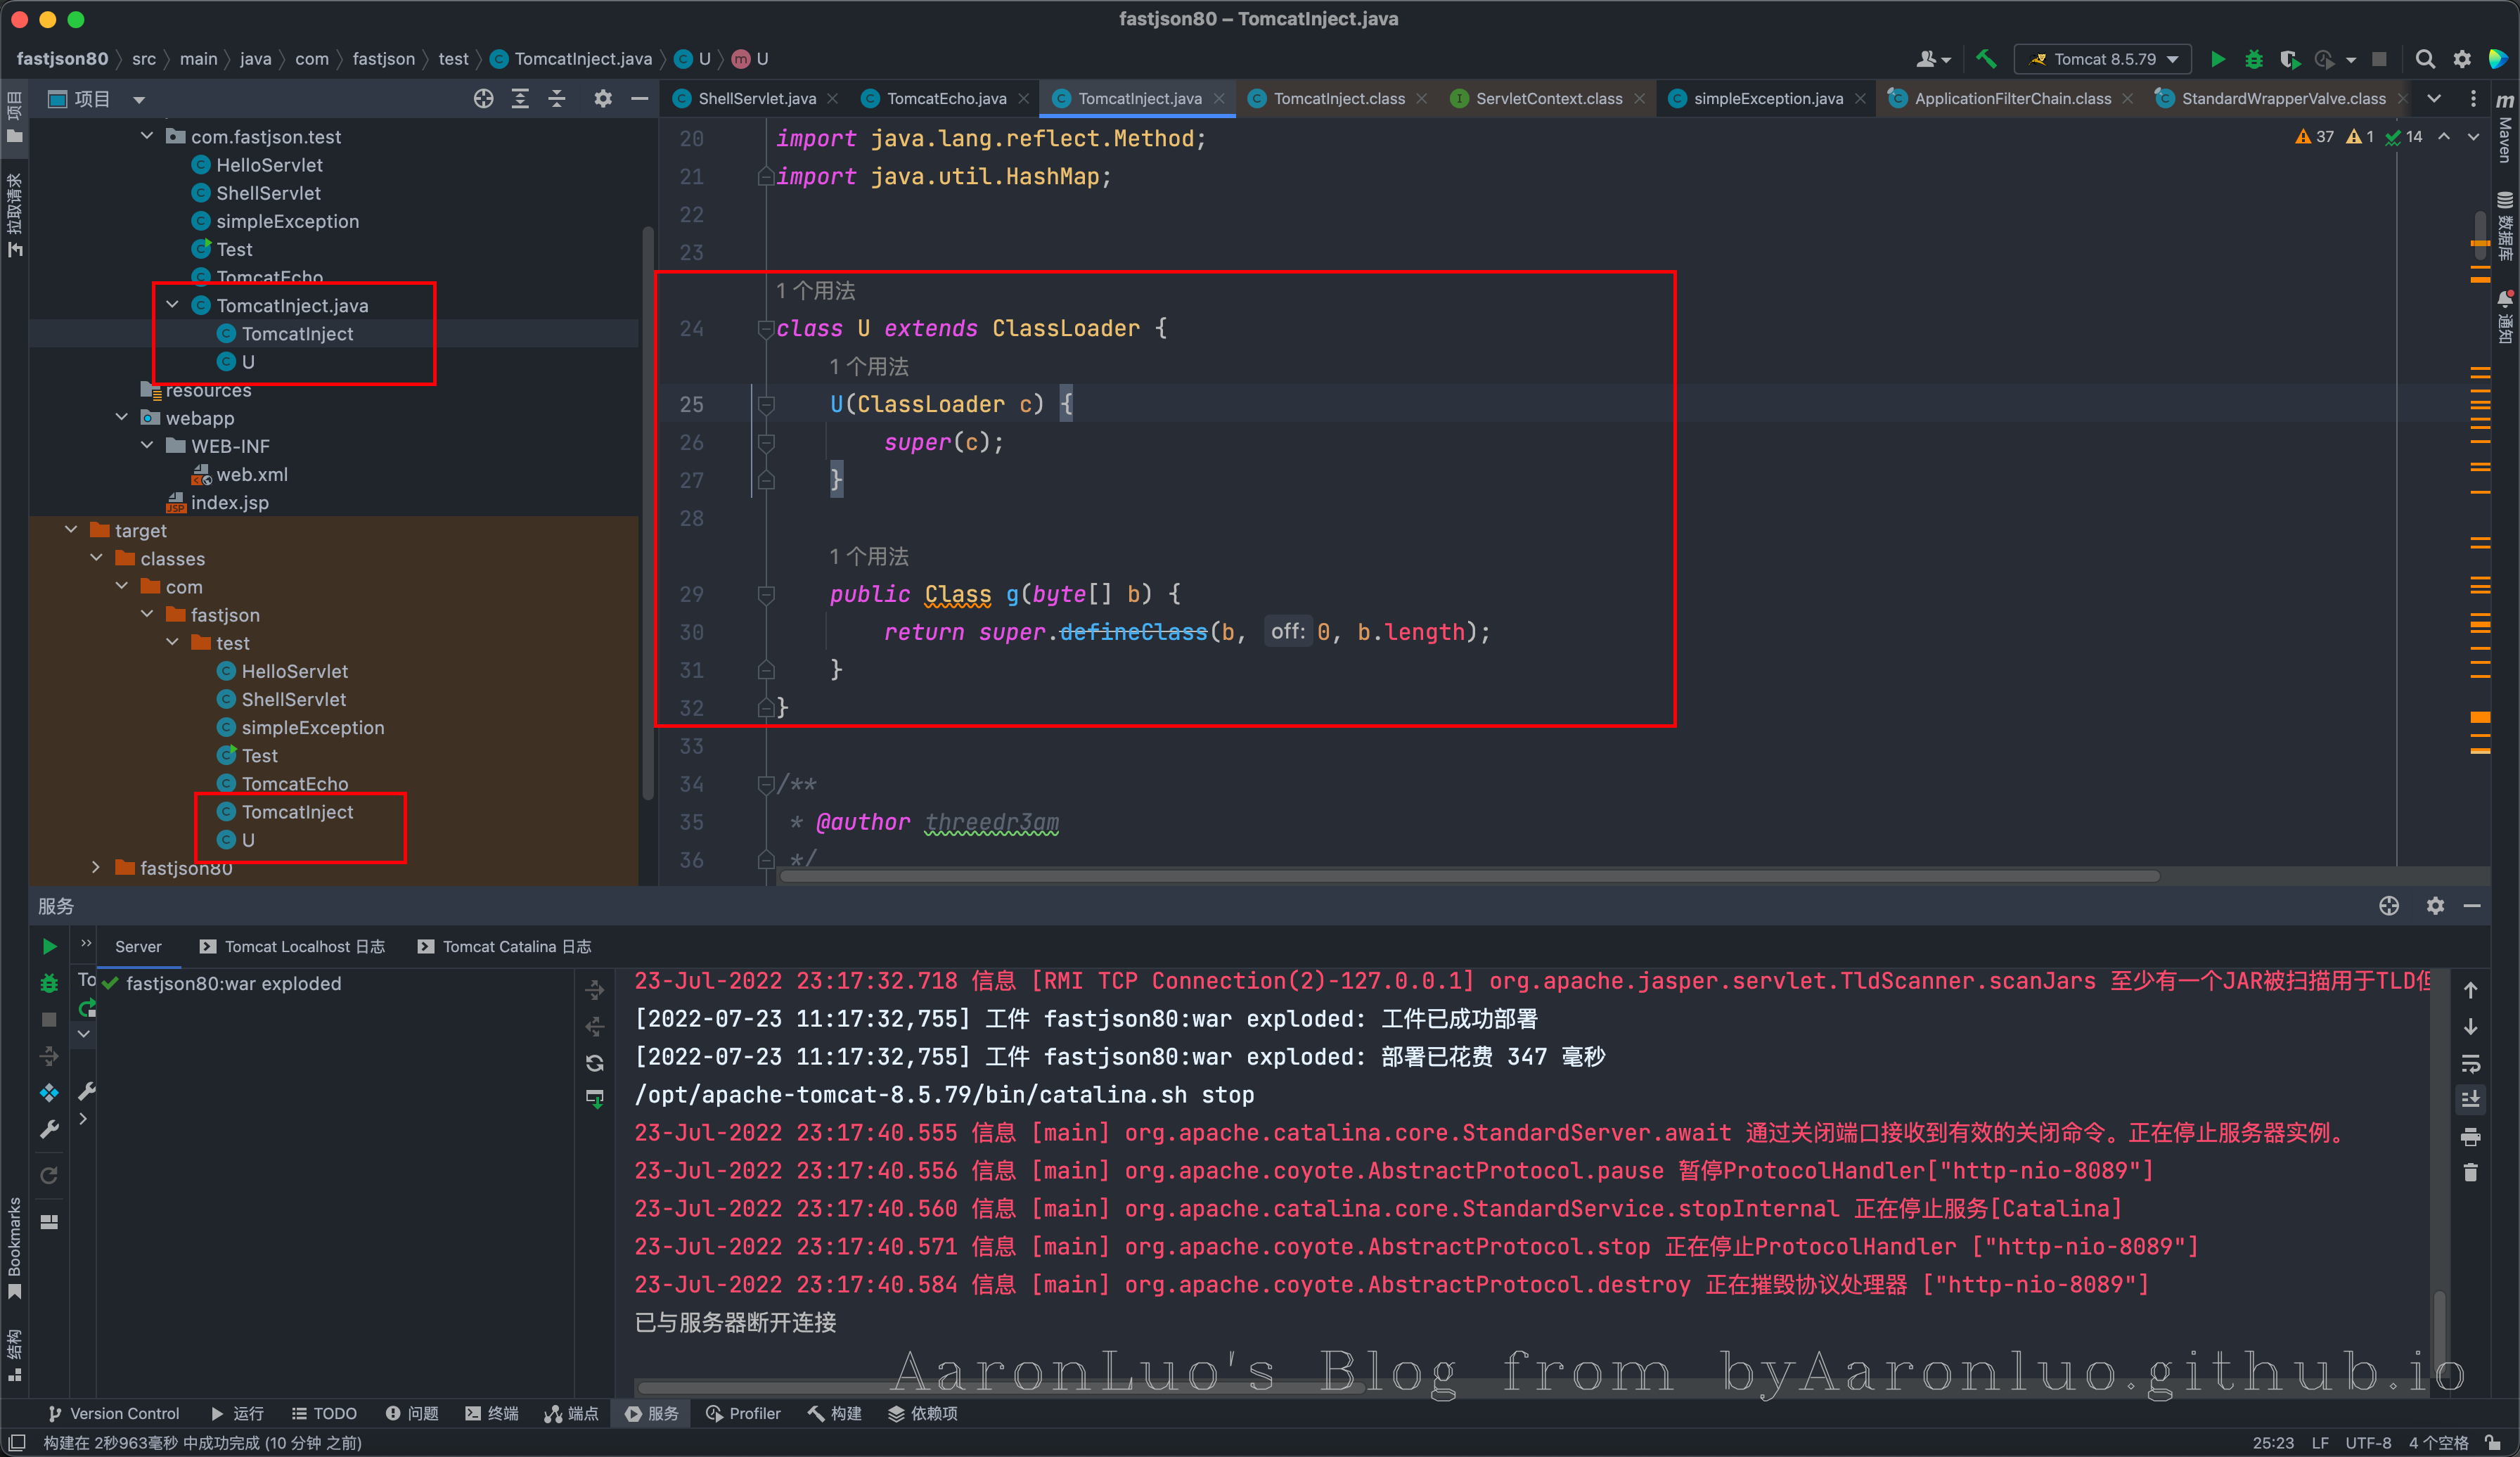
Task: Select web.xml in project tree
Action: [x=252, y=474]
